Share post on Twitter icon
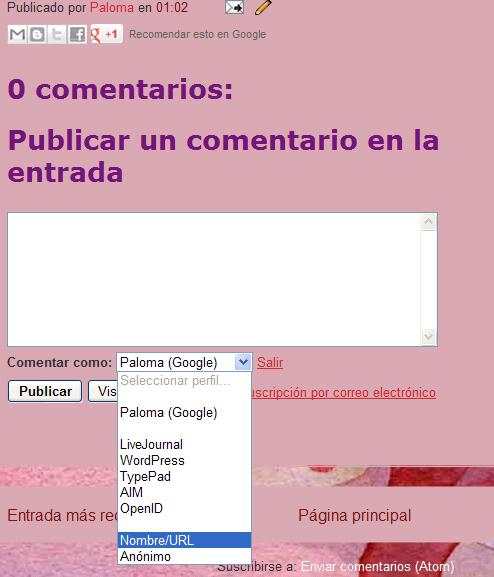The height and width of the screenshot is (577, 494). click(57, 35)
